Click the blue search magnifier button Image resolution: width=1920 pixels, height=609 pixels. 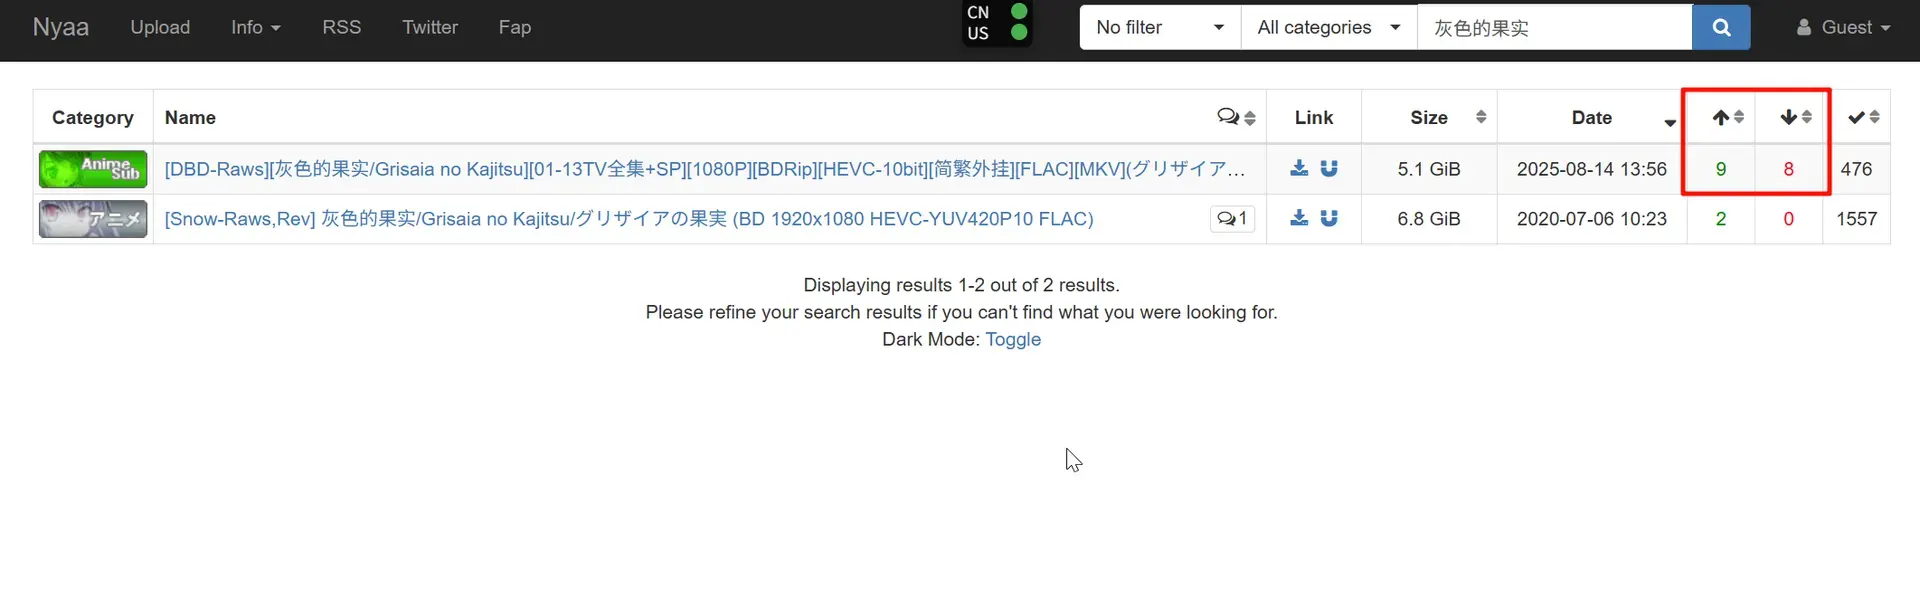tap(1720, 27)
